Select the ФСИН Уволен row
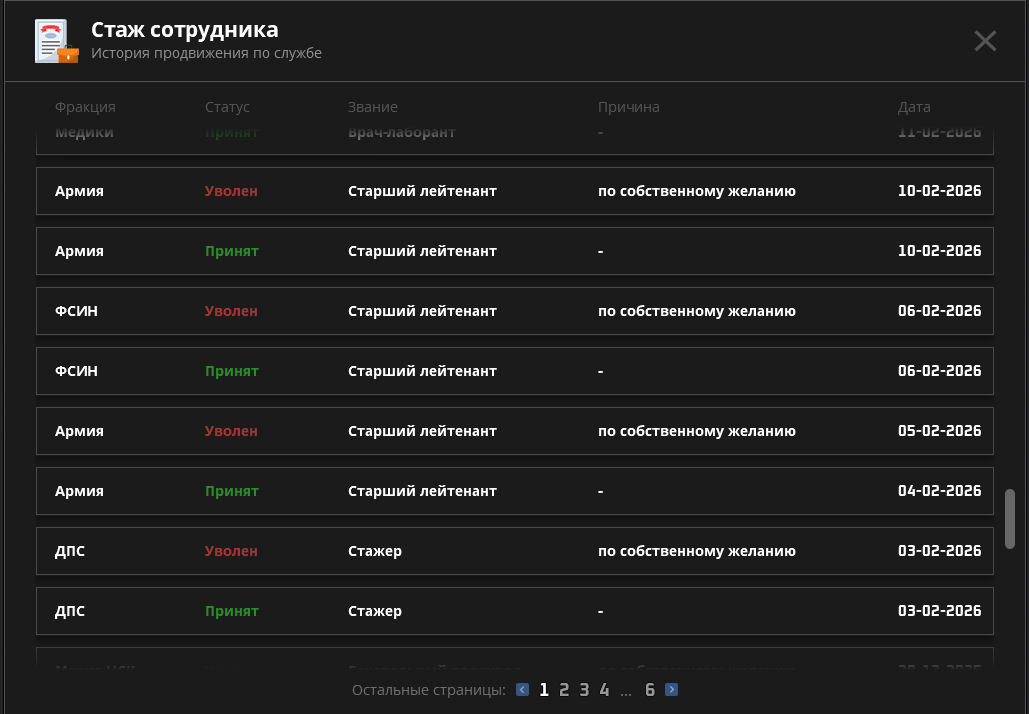 (x=514, y=311)
